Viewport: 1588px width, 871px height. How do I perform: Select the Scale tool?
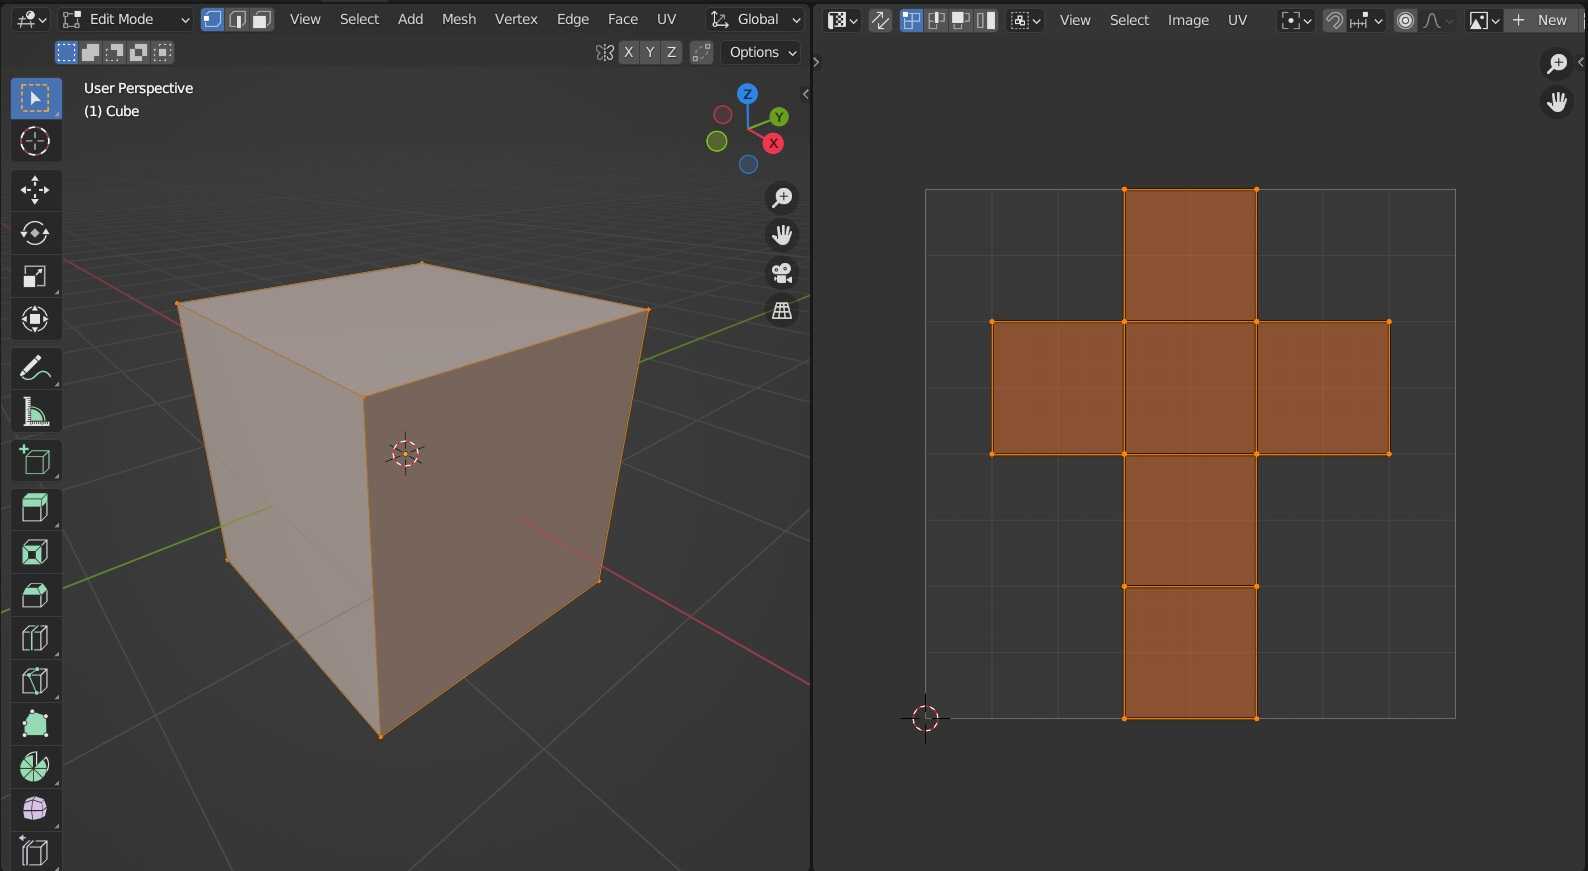(x=35, y=277)
